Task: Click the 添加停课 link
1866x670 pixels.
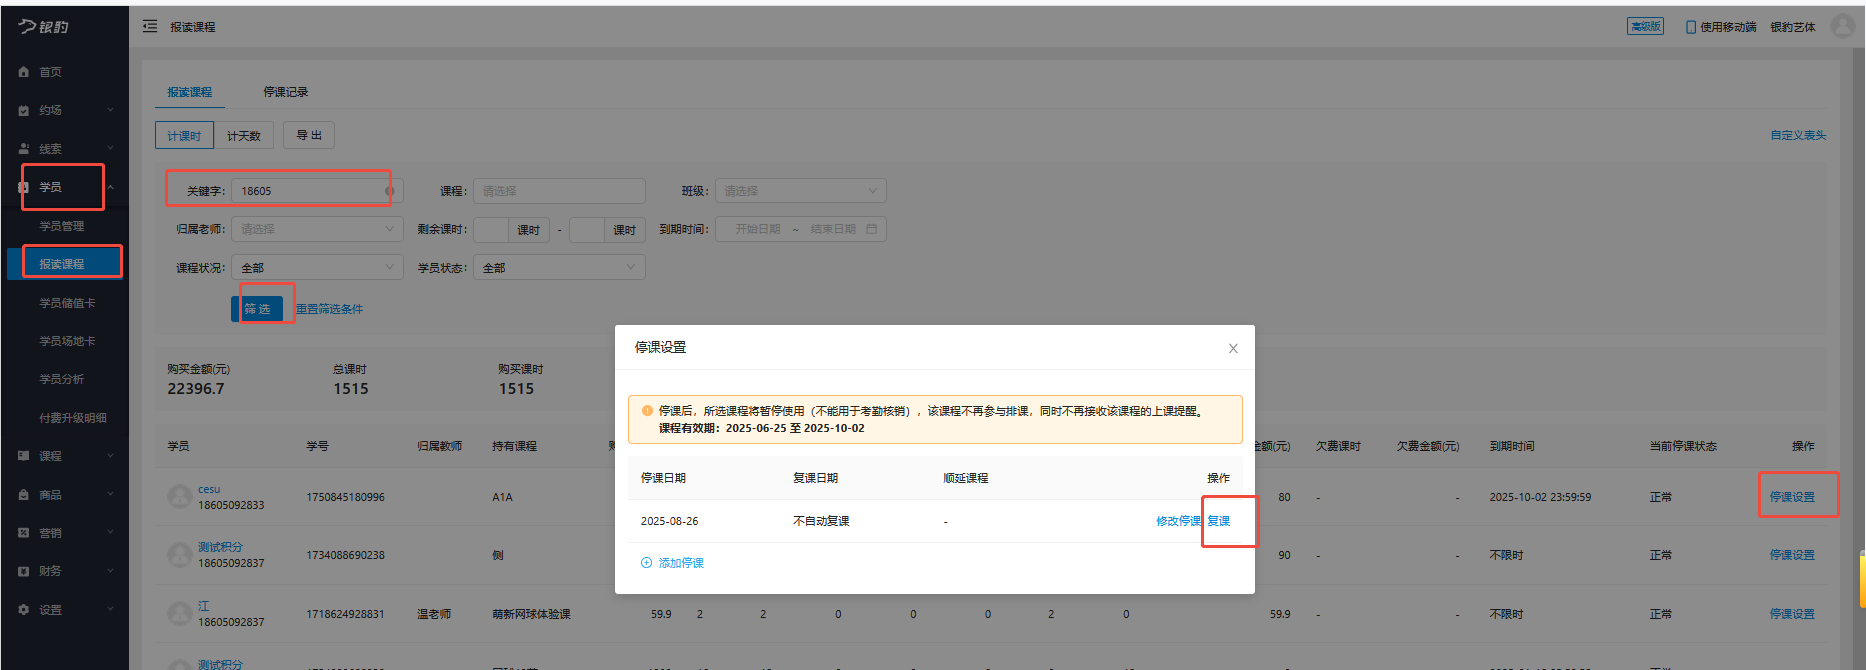Action: pos(681,563)
